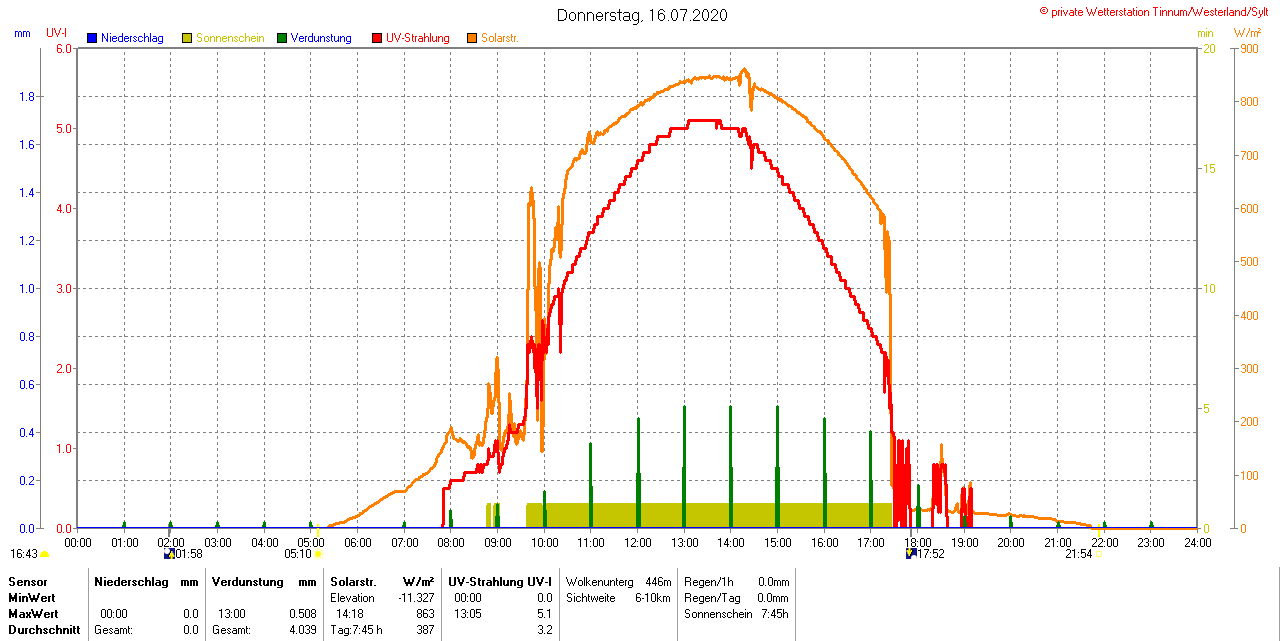Click the W/m² axis unit label
1280x641 pixels.
point(1249,33)
